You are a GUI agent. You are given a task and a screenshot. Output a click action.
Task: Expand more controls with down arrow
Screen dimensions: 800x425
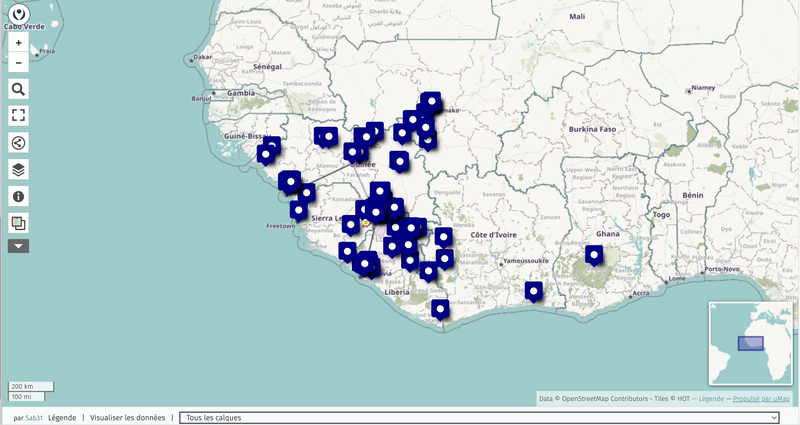(18, 246)
